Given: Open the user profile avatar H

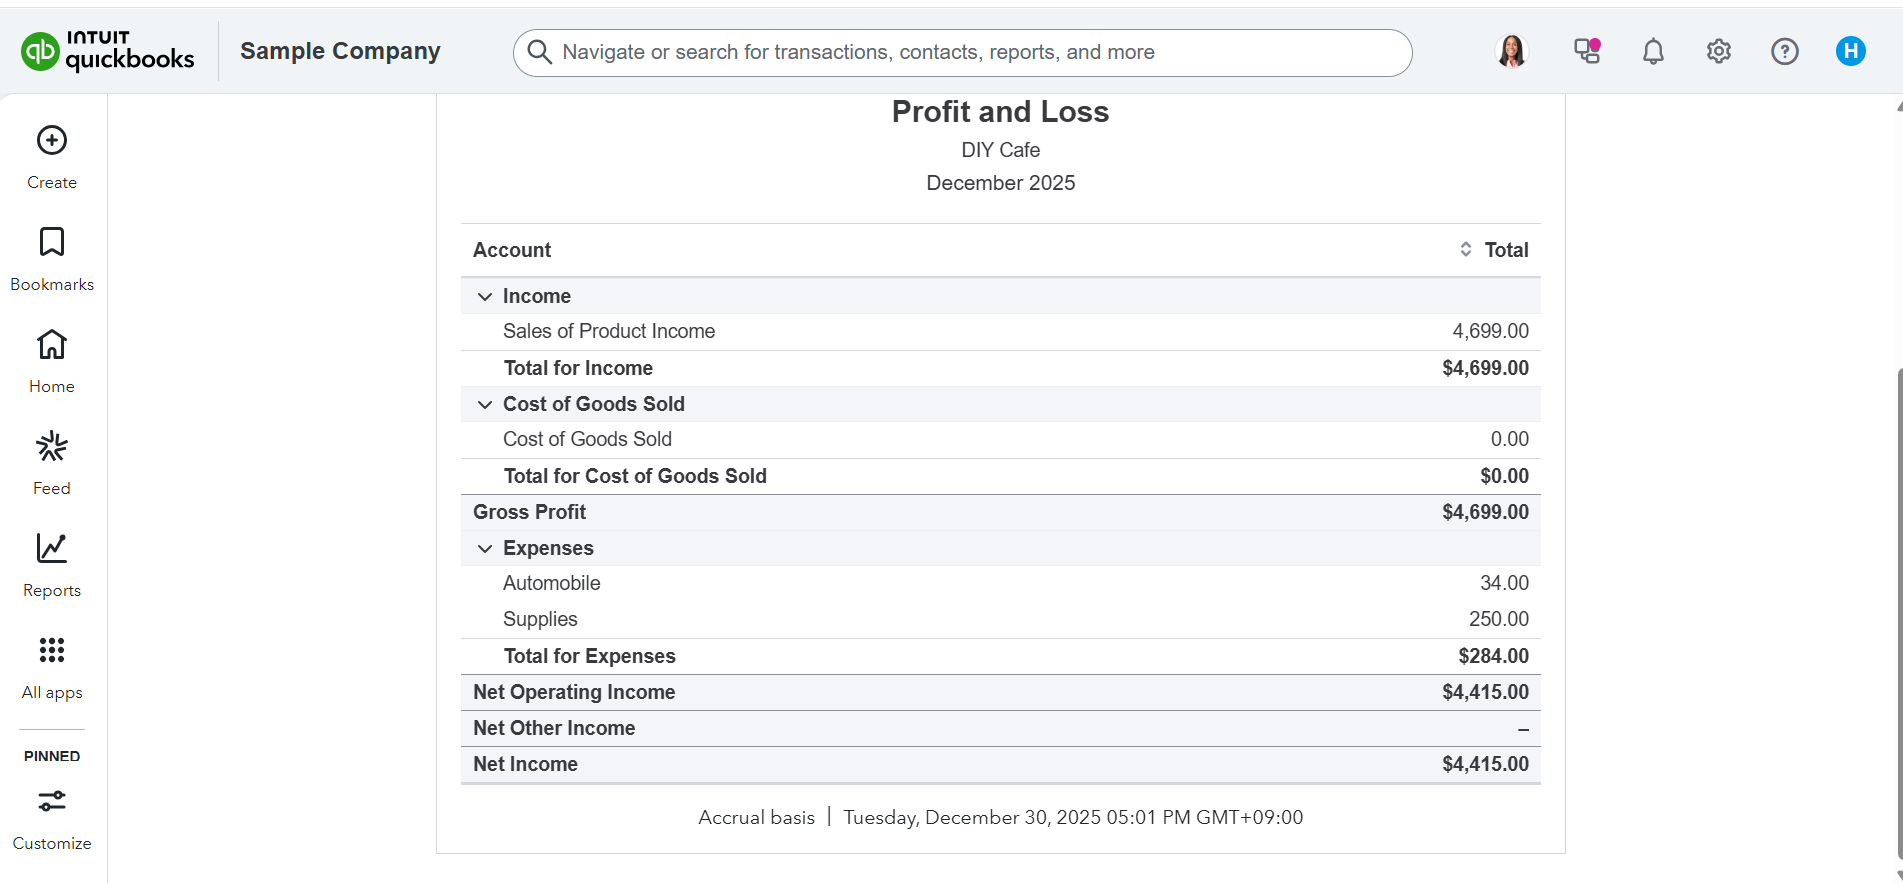Looking at the screenshot, I should [1850, 52].
